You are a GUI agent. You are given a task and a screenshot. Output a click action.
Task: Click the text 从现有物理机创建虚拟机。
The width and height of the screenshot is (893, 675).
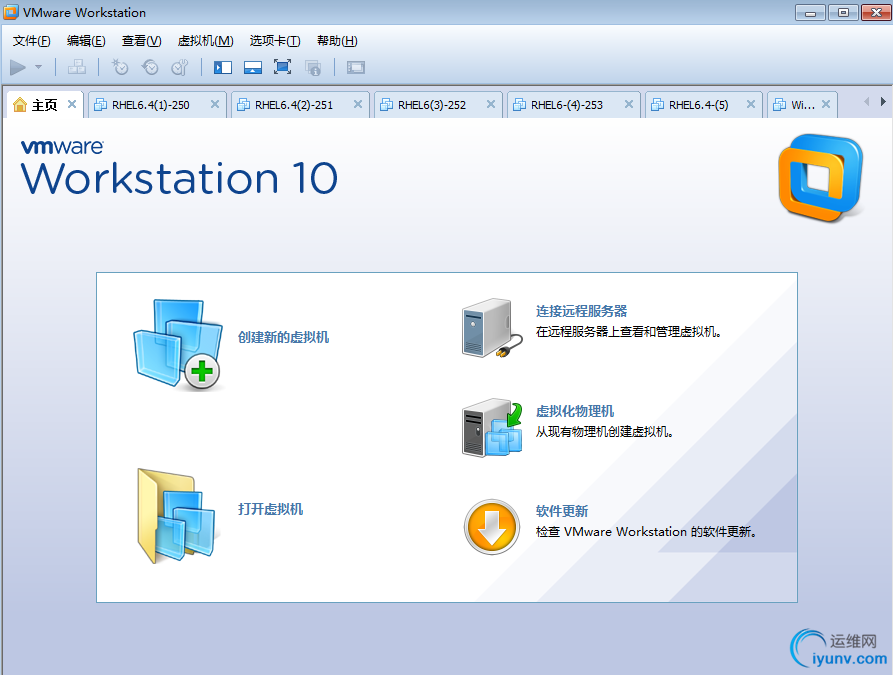coord(604,432)
